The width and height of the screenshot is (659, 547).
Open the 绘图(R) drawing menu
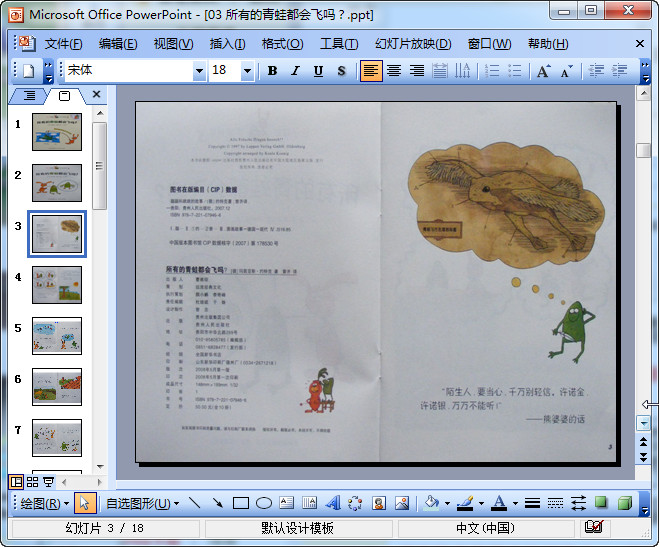click(x=45, y=503)
